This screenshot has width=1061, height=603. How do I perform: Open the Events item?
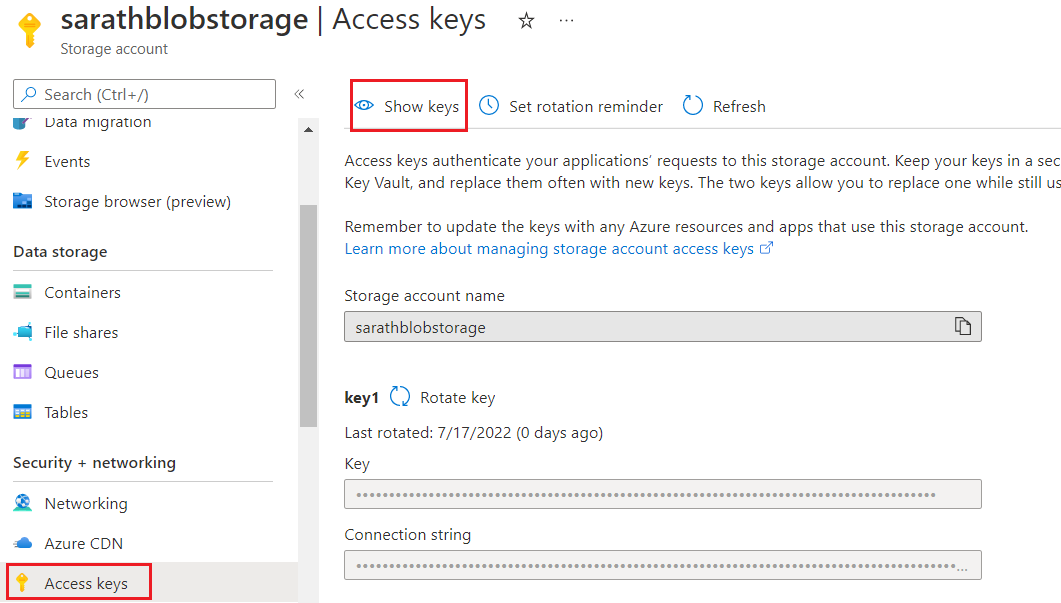point(67,161)
